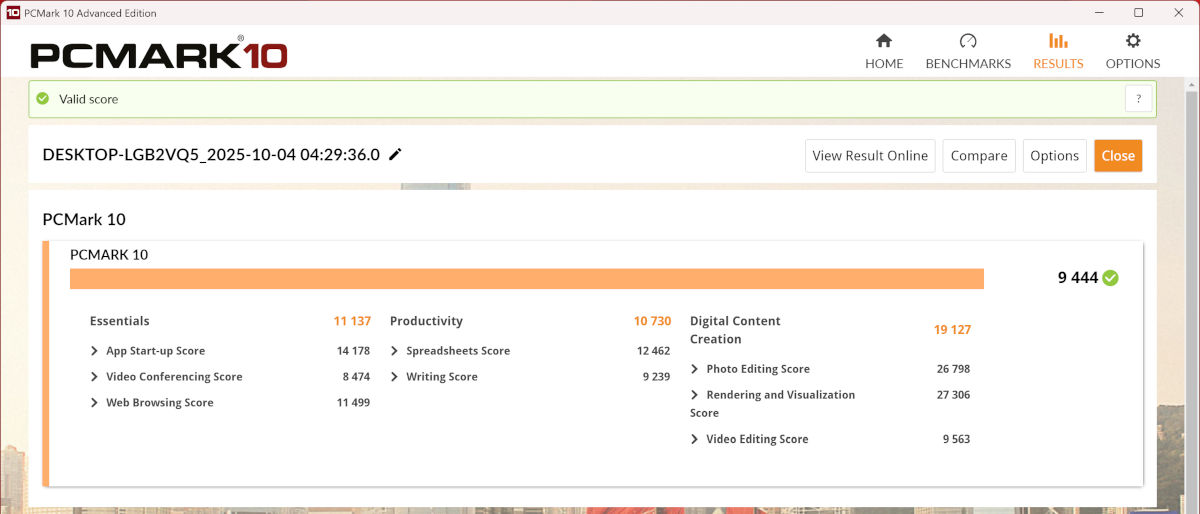This screenshot has height=514, width=1200.
Task: Click the overall score 9 444
Action: (1078, 278)
